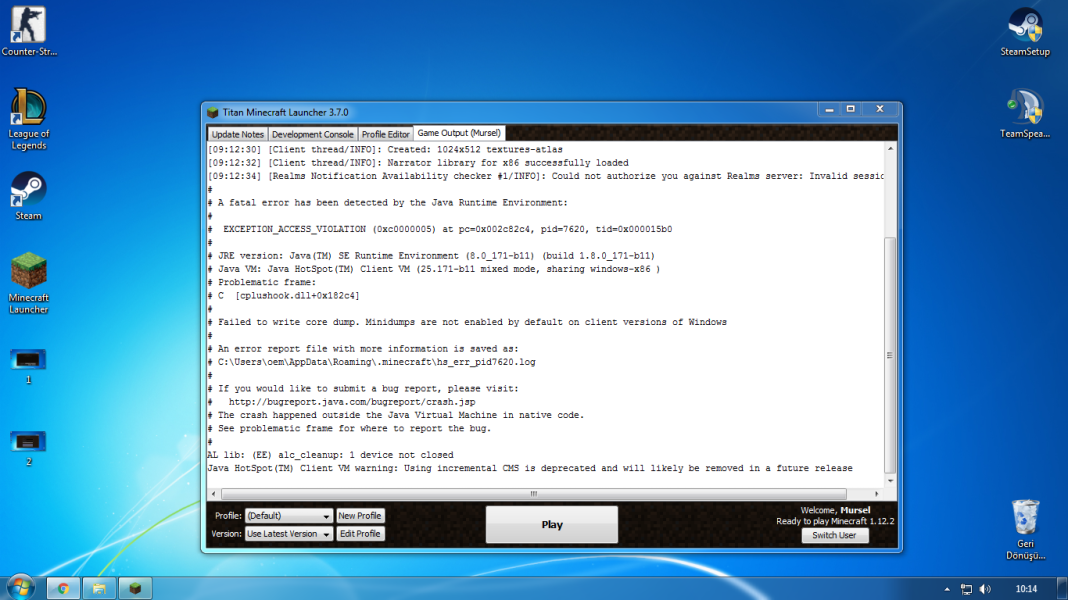
Task: Click the large Play button
Action: click(x=552, y=524)
